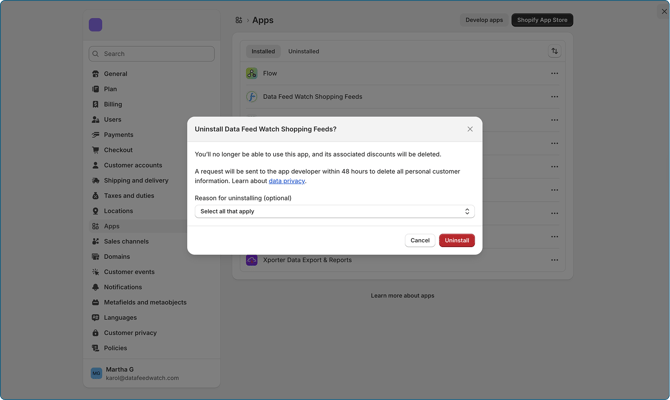Click the Xporter app icon
This screenshot has width=670, height=400.
point(251,260)
